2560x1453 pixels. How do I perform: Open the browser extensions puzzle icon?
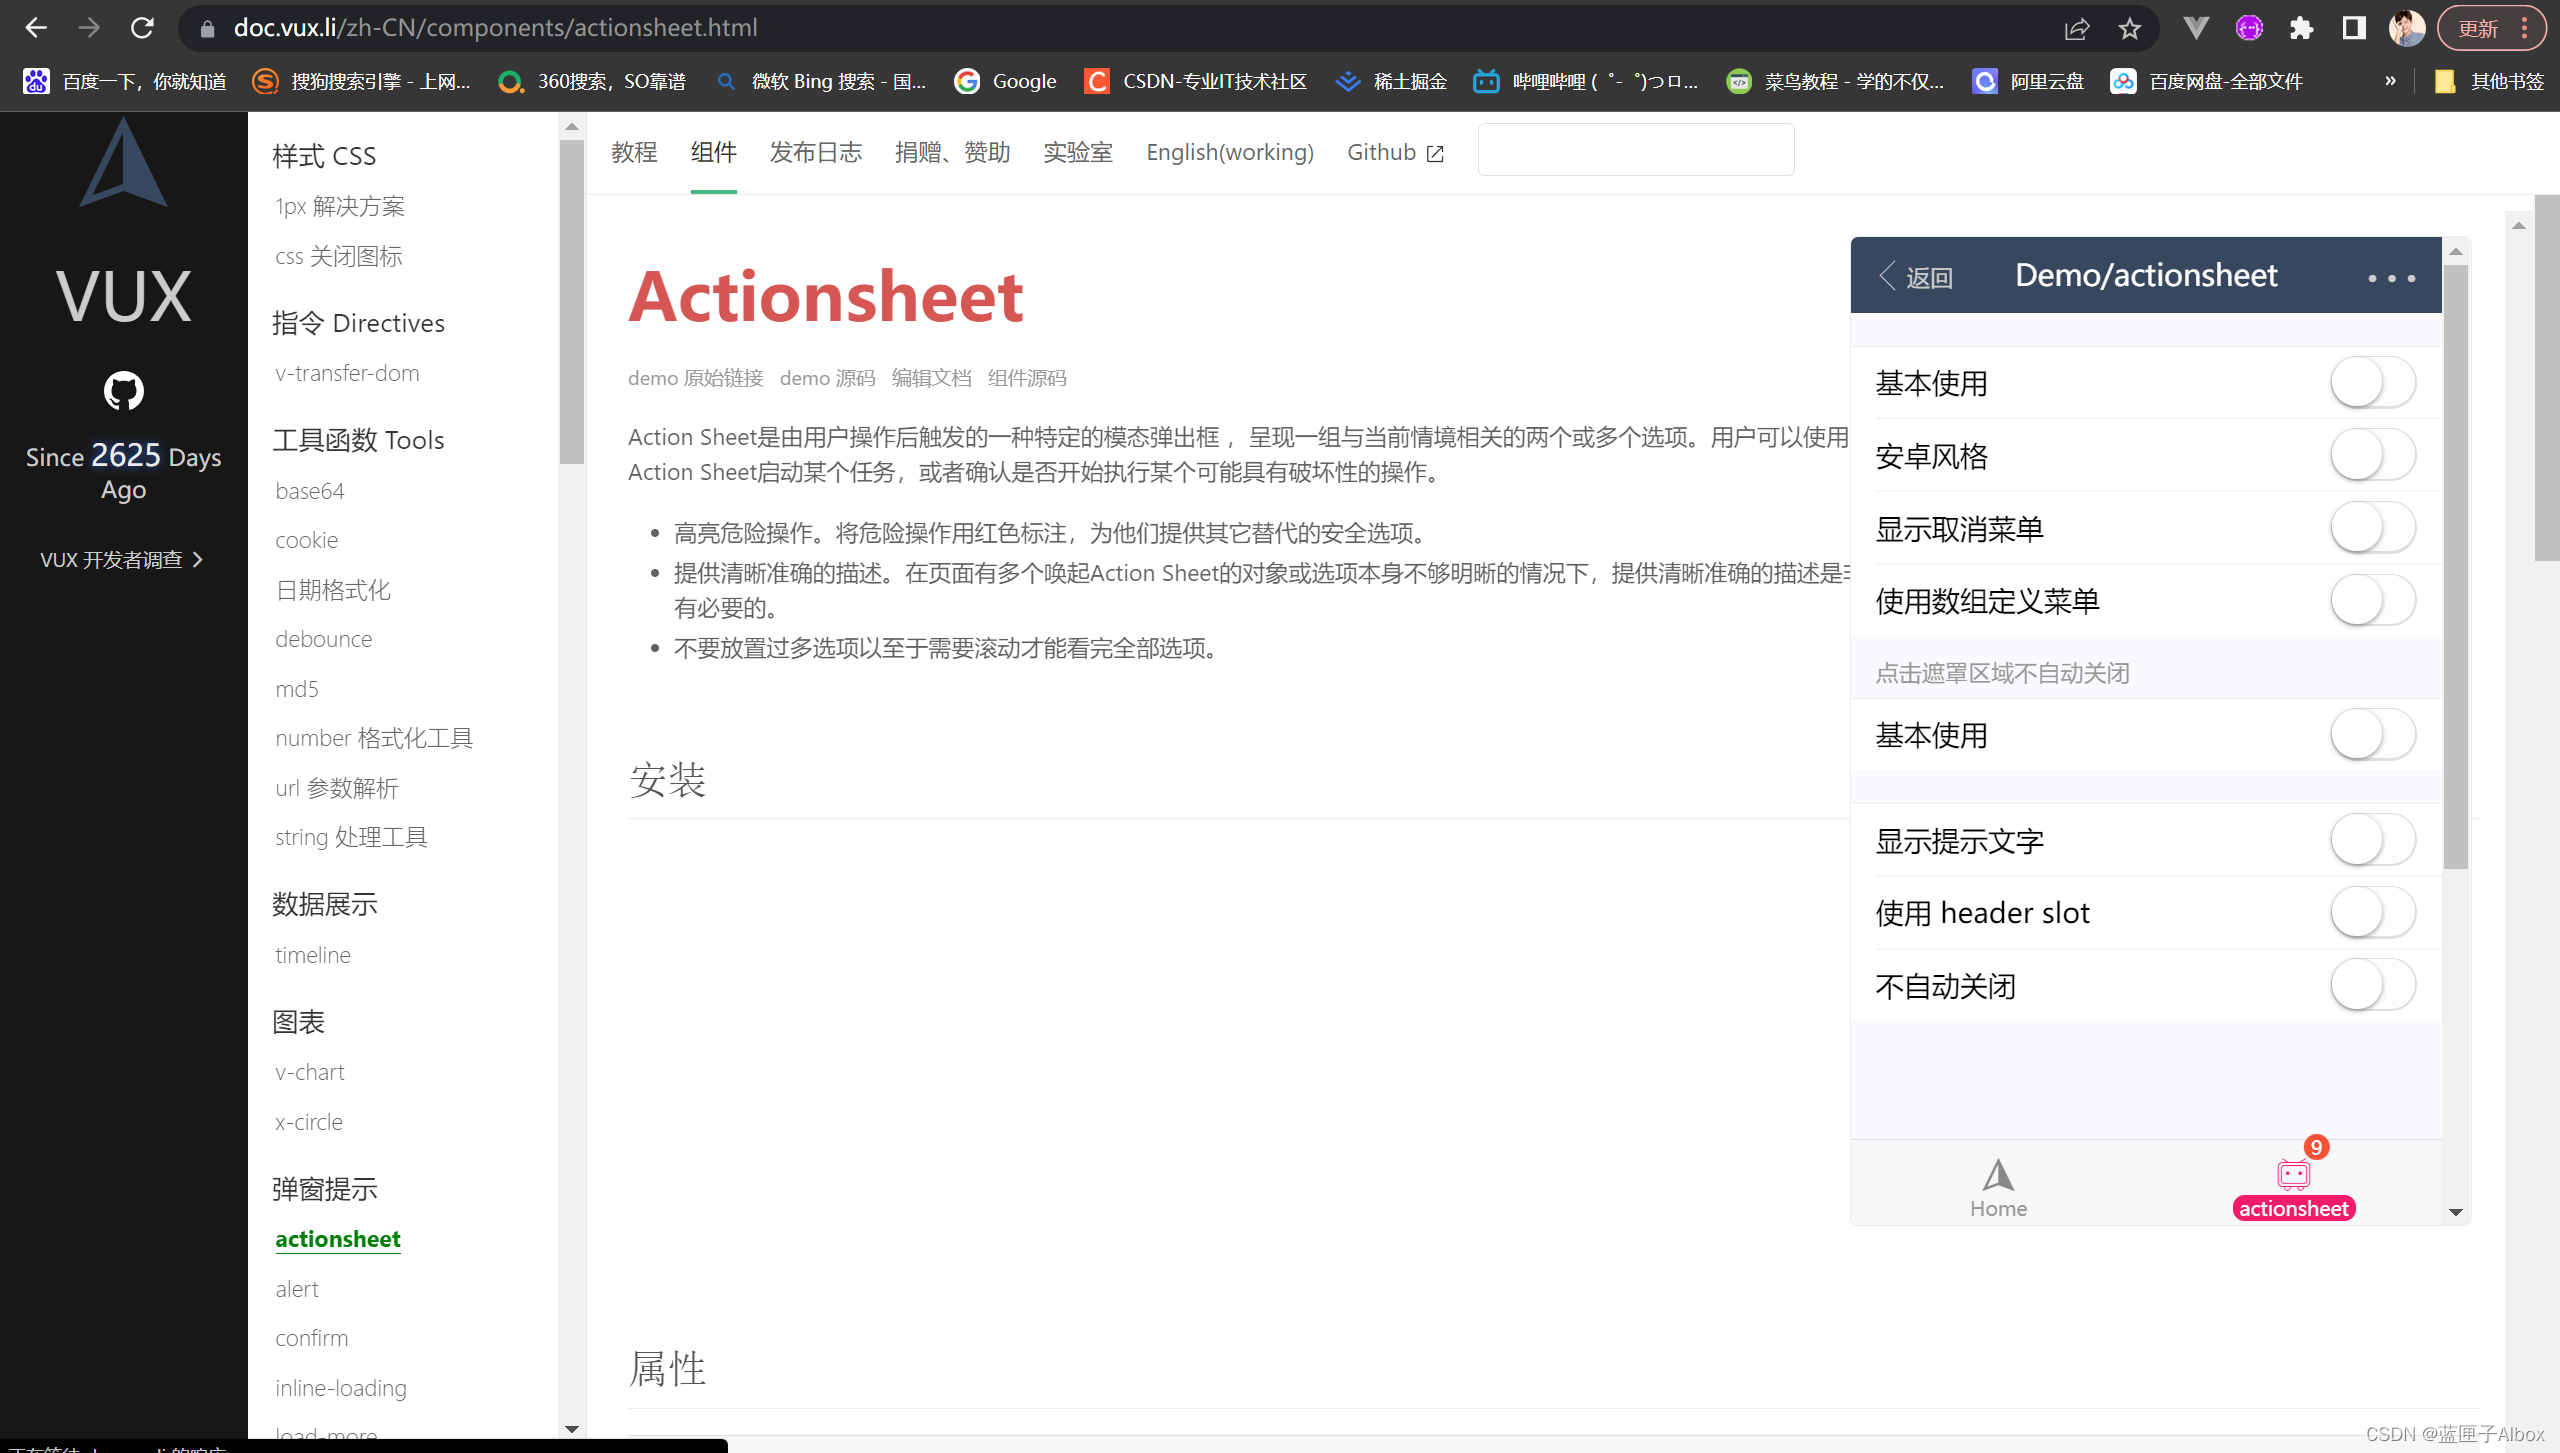pos(2301,28)
